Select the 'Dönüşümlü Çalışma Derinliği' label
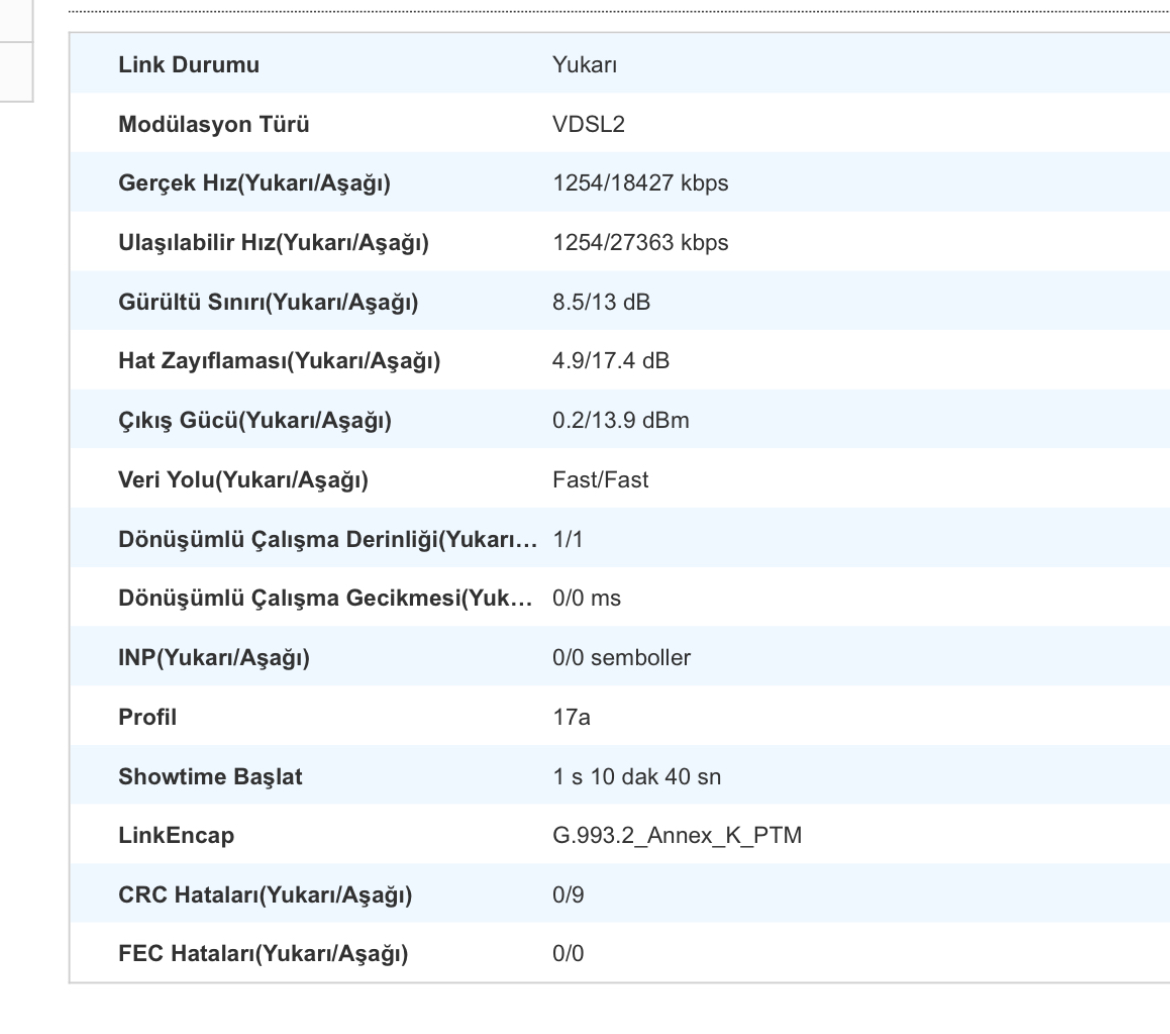The image size is (1170, 1034). pos(328,539)
